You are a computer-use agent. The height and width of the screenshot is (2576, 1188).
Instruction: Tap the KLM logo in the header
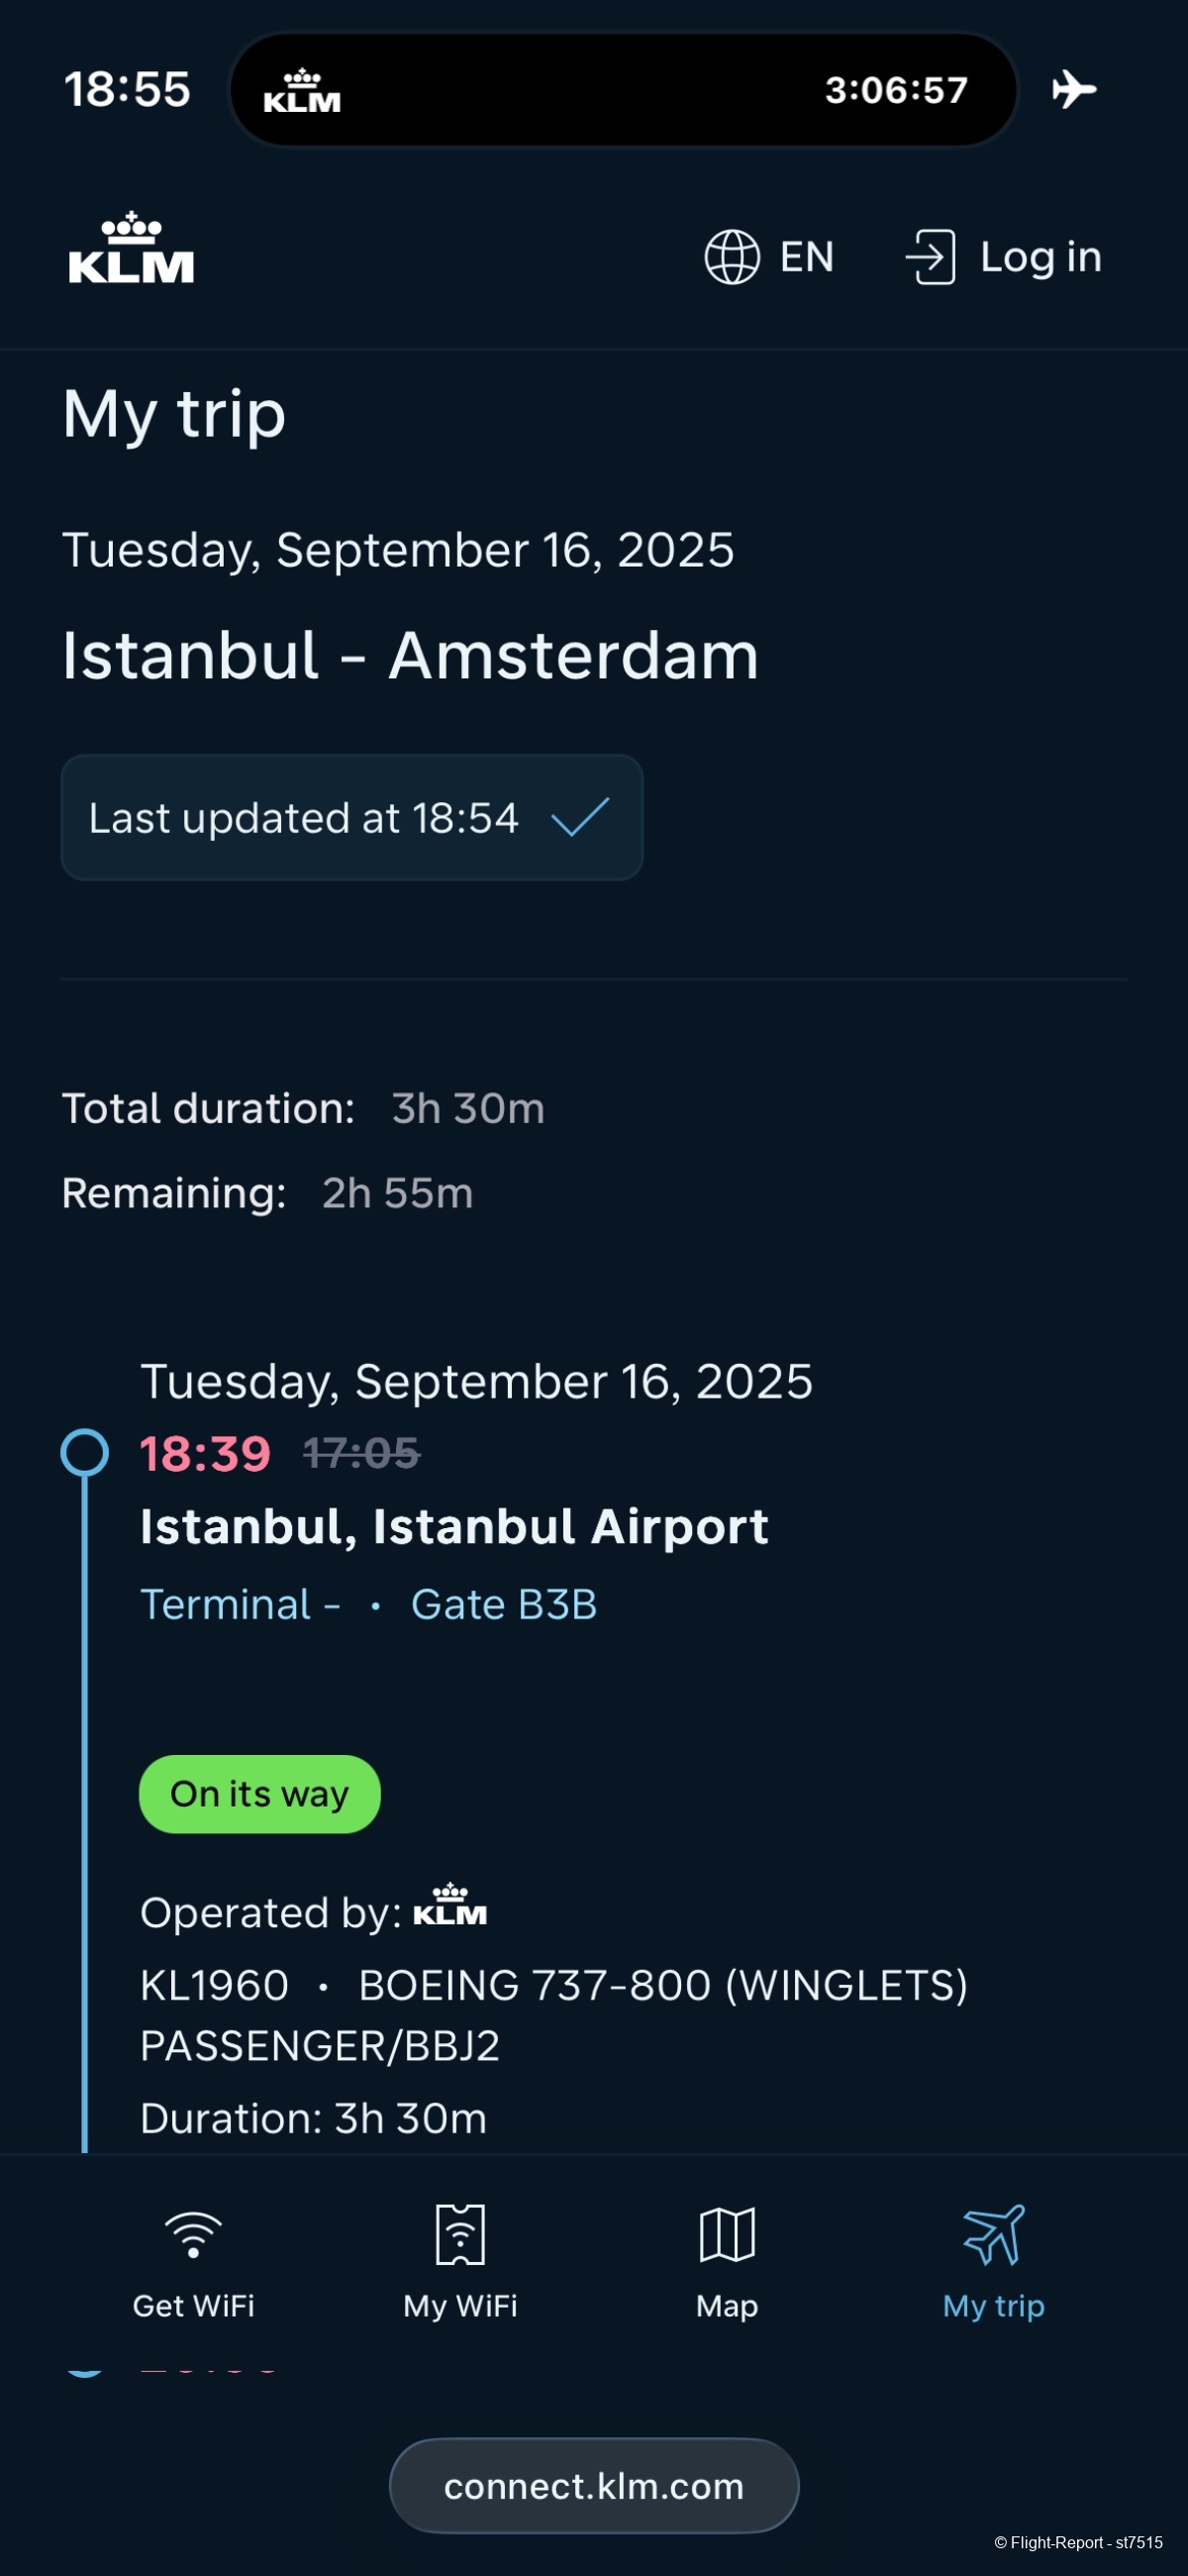coord(131,250)
